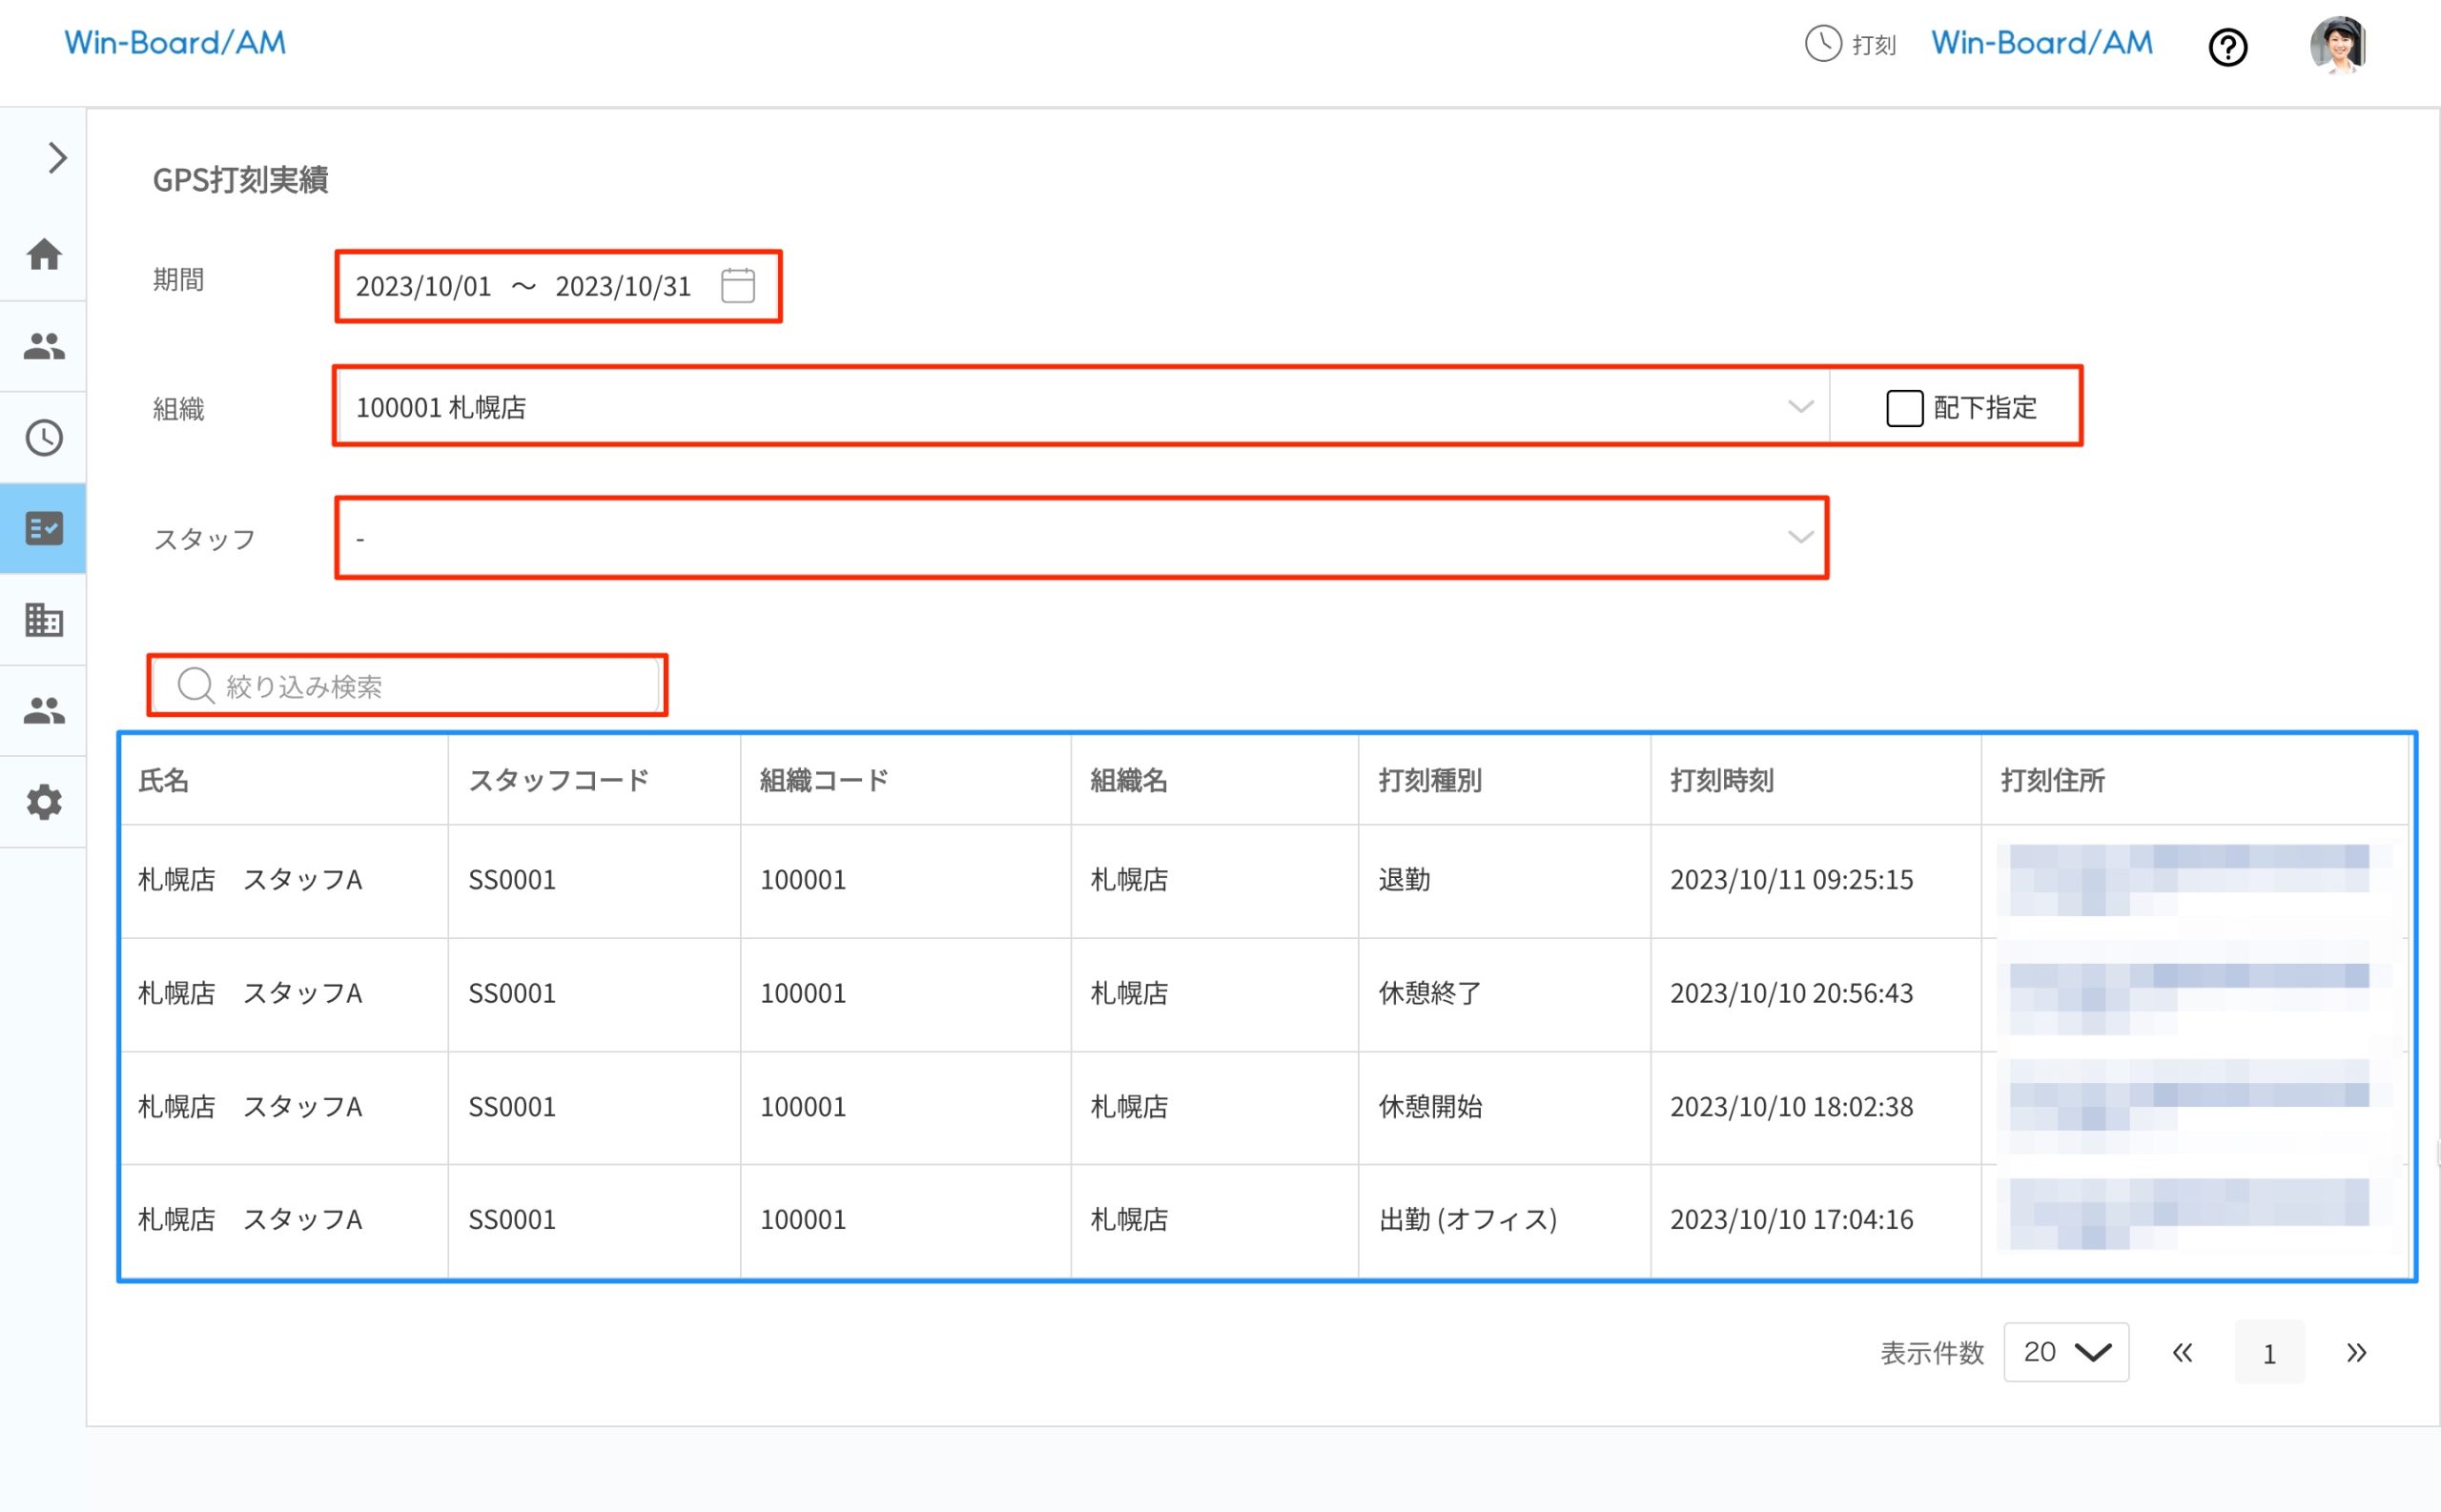
Task: Click the Win-Board/AM logo in top left
Action: 175,42
